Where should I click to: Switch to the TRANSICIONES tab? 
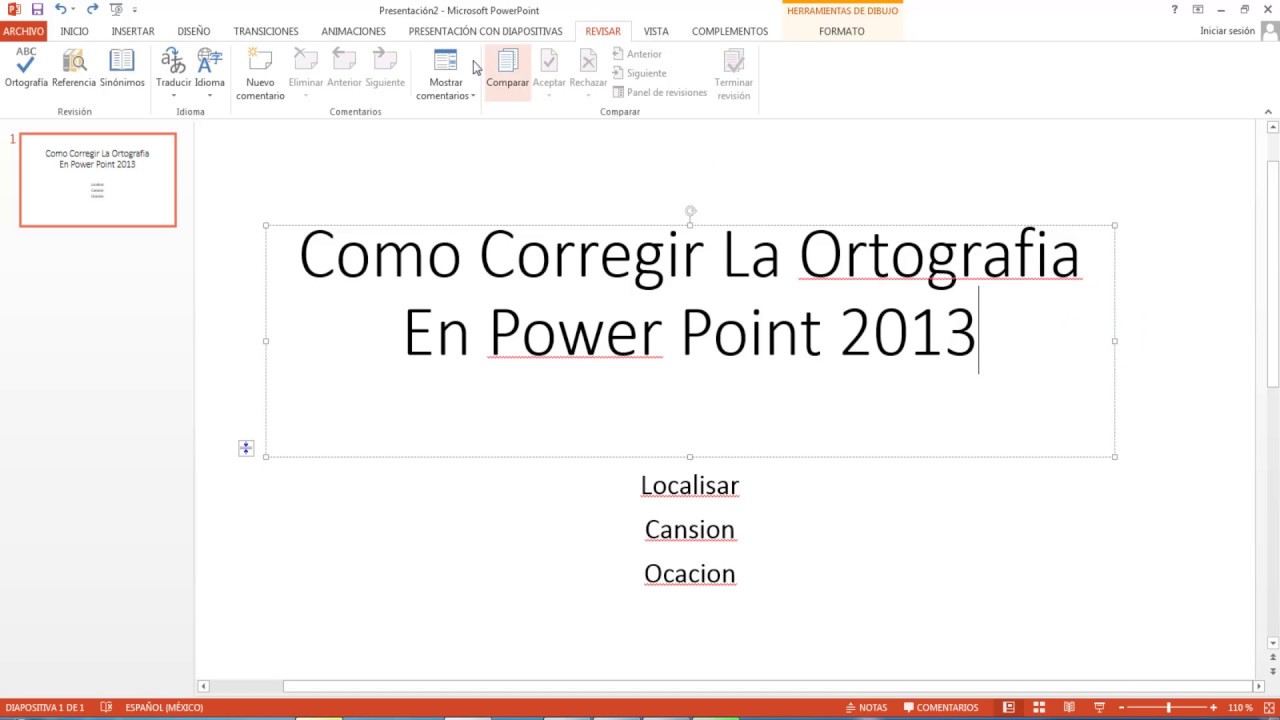tap(266, 31)
